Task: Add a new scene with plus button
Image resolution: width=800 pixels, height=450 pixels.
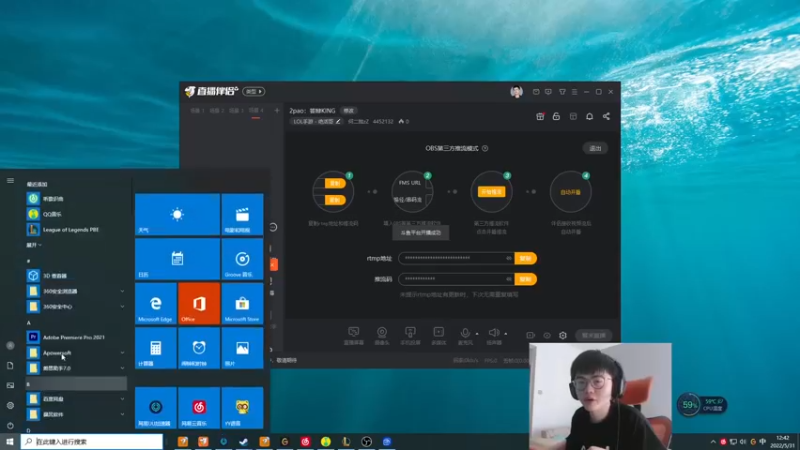Action: pyautogui.click(x=277, y=111)
